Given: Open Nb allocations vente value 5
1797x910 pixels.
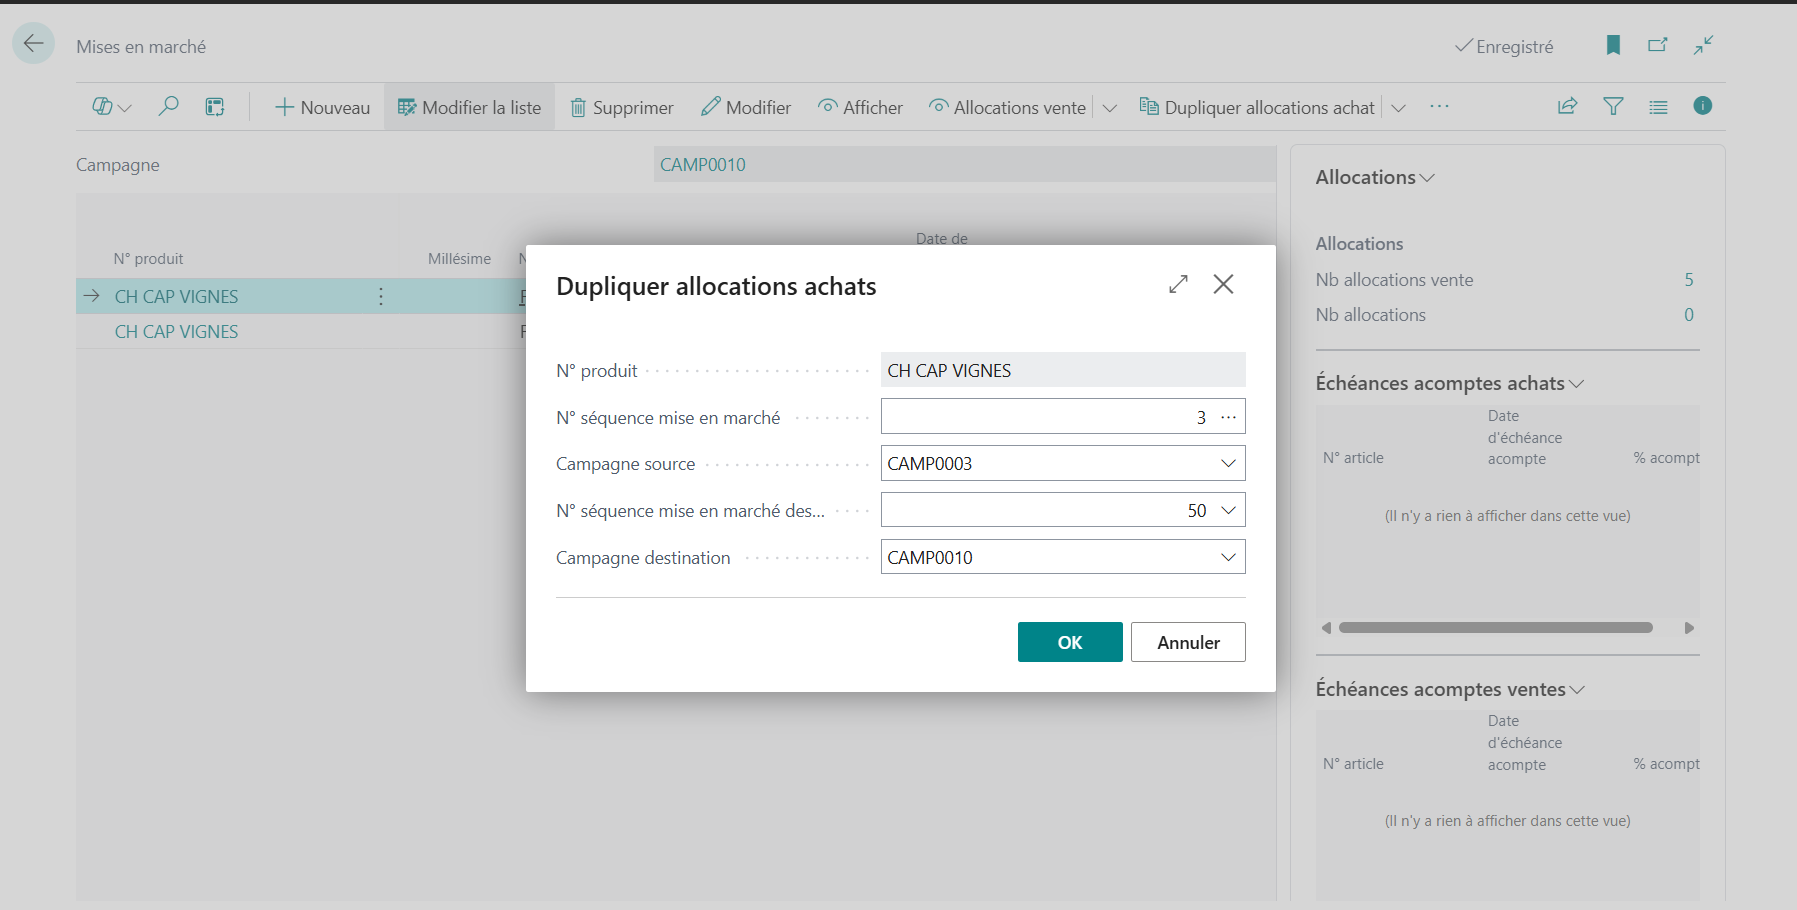Looking at the screenshot, I should point(1688,280).
